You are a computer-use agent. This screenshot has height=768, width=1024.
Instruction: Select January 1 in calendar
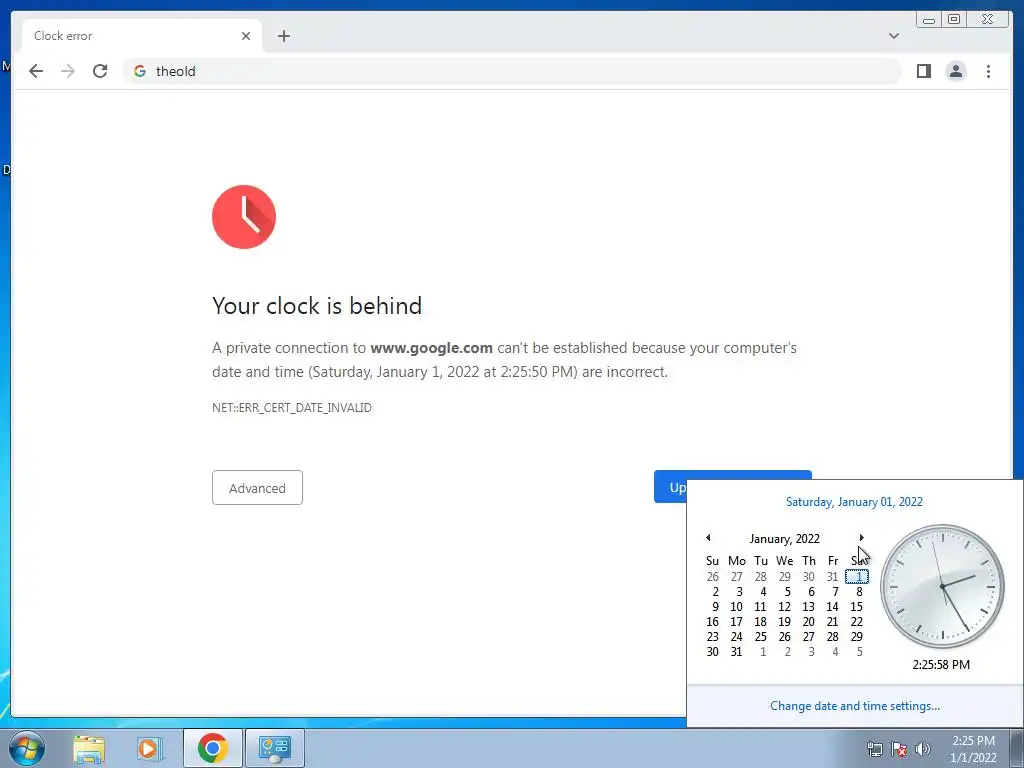tap(857, 577)
